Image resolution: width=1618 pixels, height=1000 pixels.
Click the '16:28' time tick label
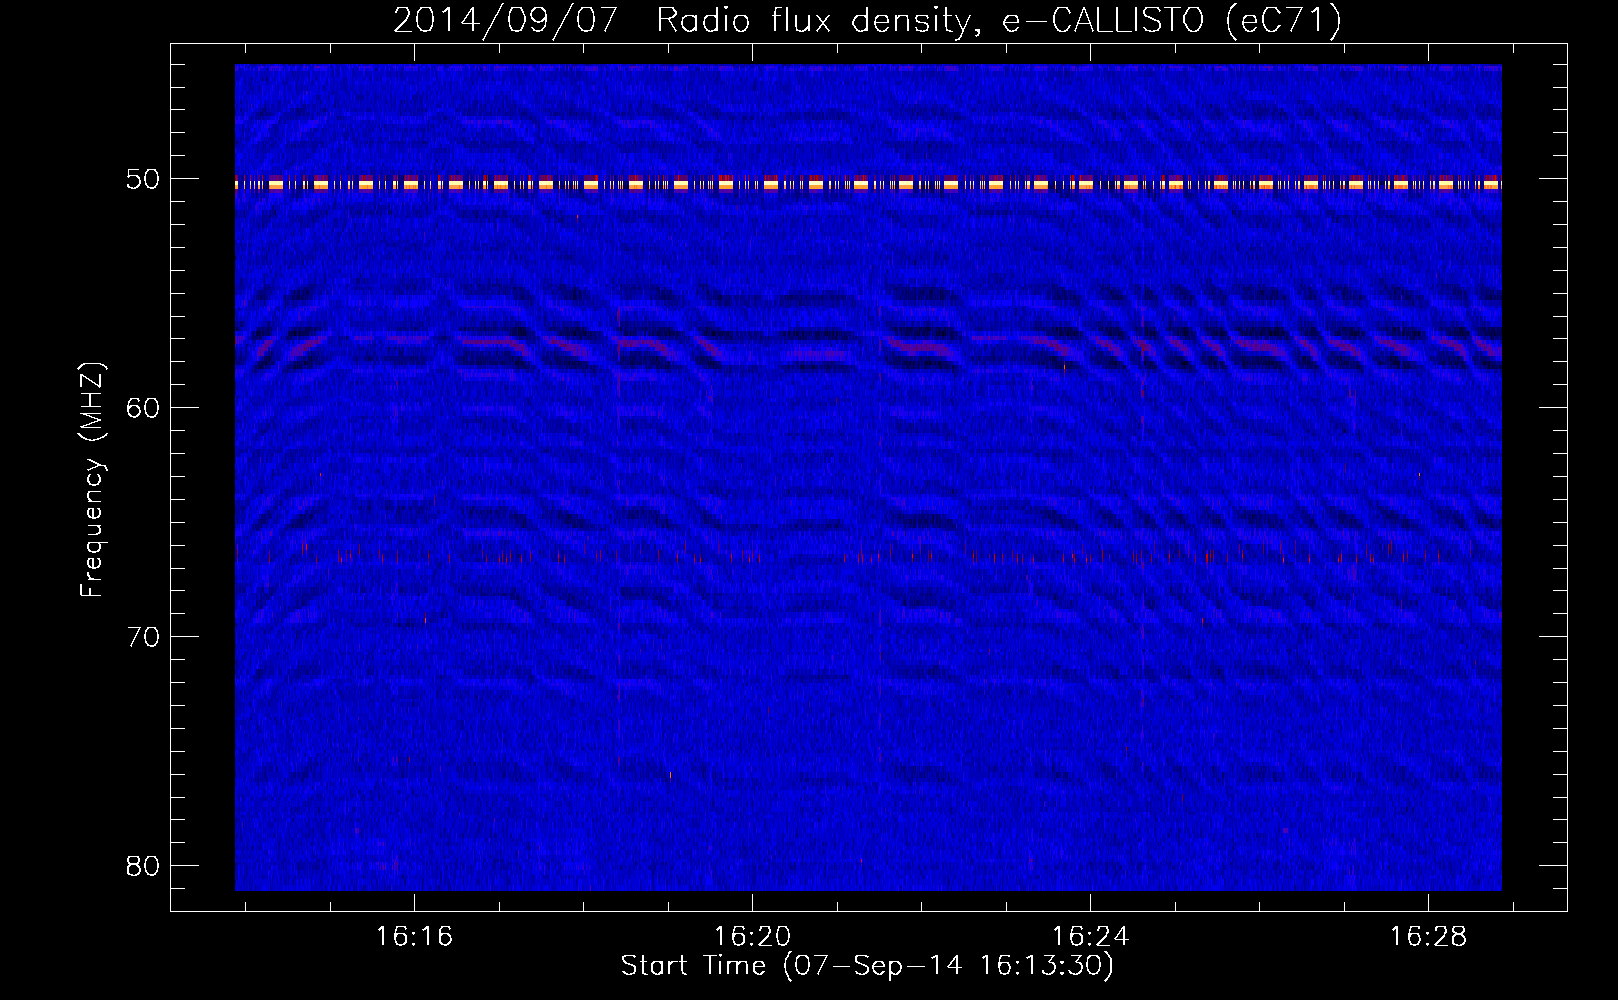(1428, 936)
